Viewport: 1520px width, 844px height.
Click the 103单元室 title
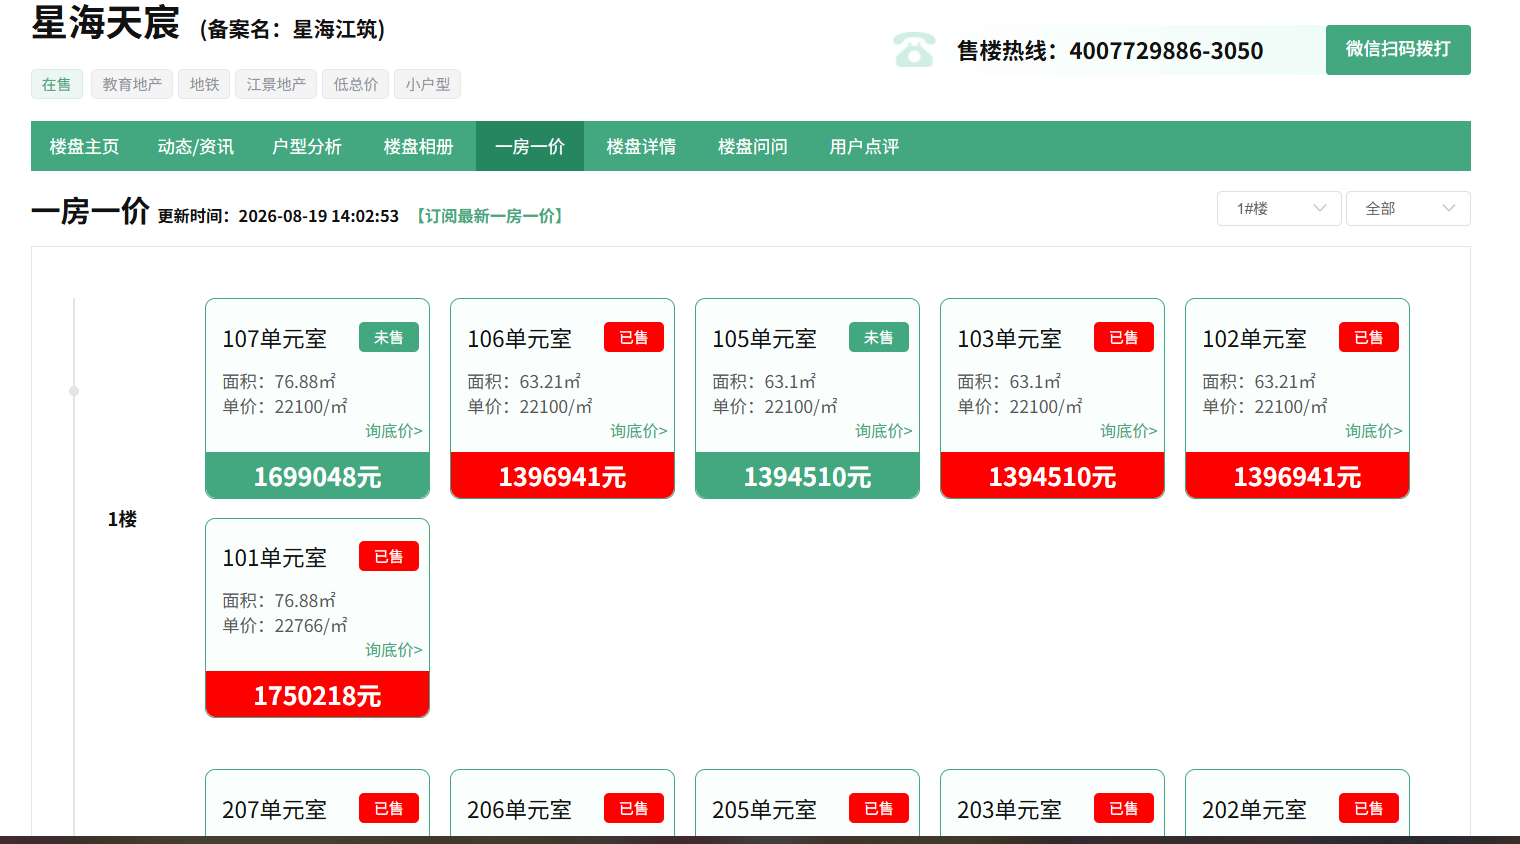1010,339
